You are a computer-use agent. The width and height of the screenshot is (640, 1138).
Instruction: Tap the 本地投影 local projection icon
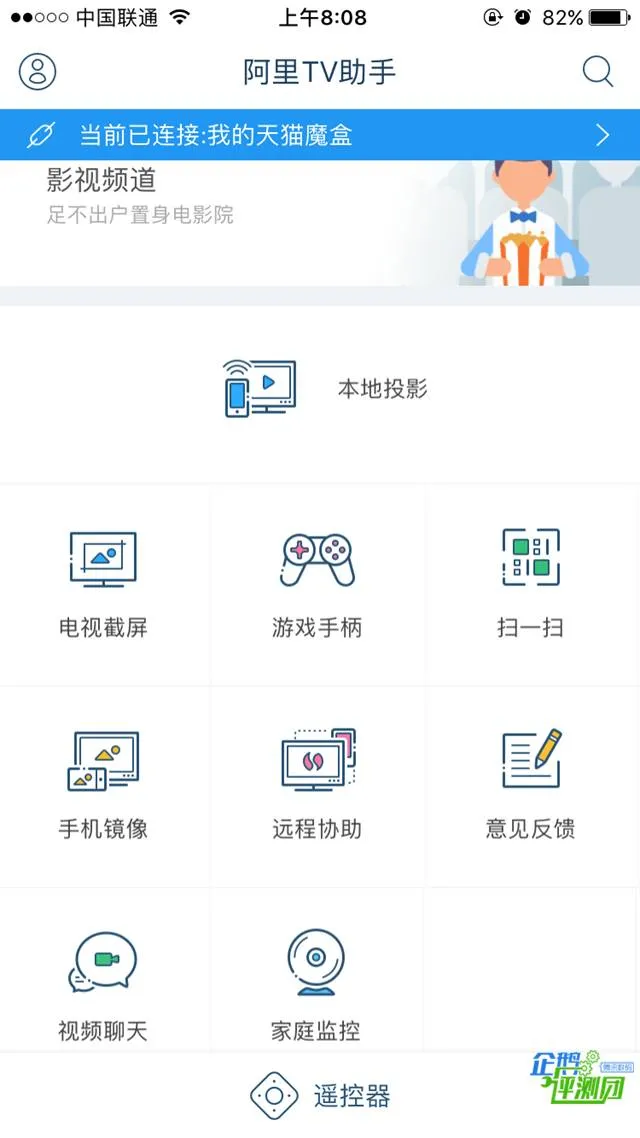point(259,388)
